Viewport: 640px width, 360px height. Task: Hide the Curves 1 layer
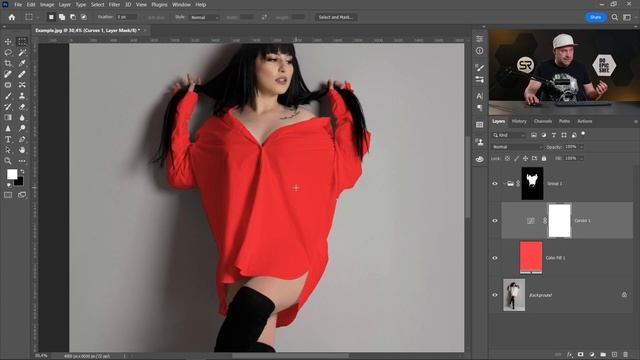click(x=495, y=221)
